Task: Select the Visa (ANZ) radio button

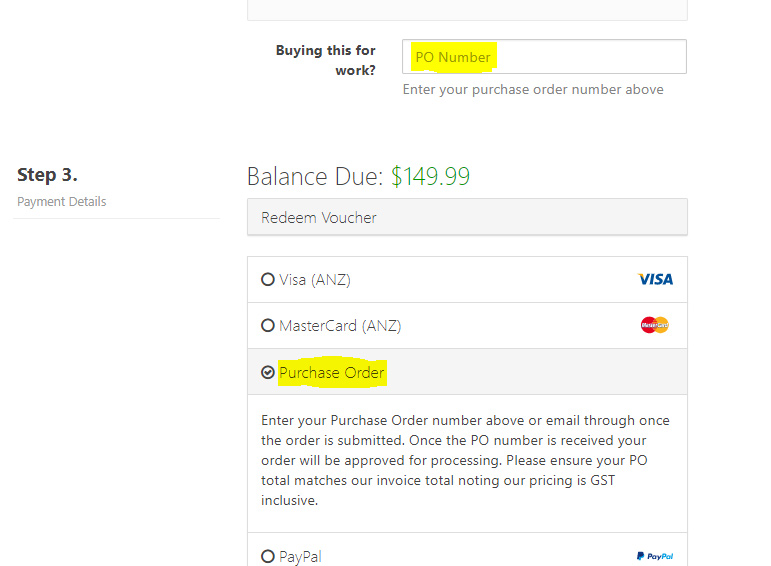Action: tap(267, 279)
